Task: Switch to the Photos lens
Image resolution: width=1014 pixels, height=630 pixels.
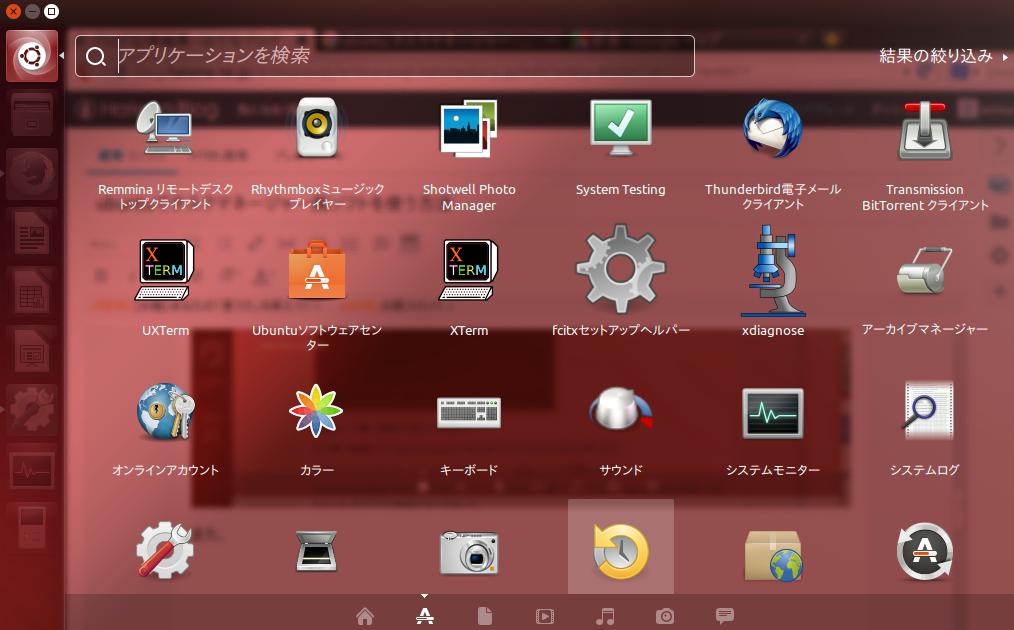Action: tap(665, 616)
